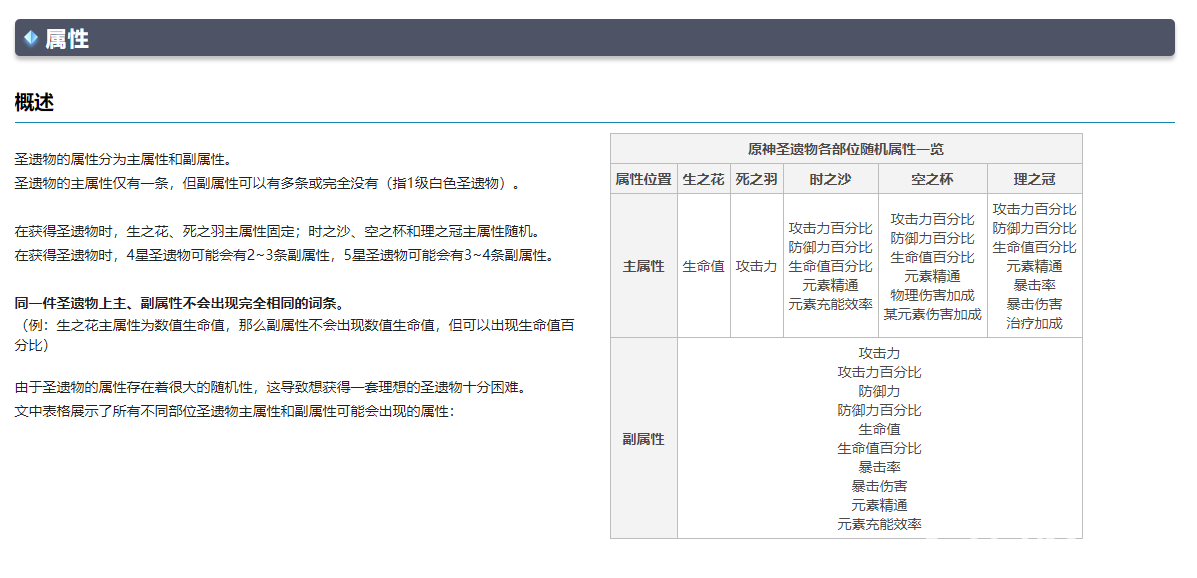Click 暴击率 in the 理之冠 column
Viewport: 1197px width, 578px height.
(x=1034, y=285)
